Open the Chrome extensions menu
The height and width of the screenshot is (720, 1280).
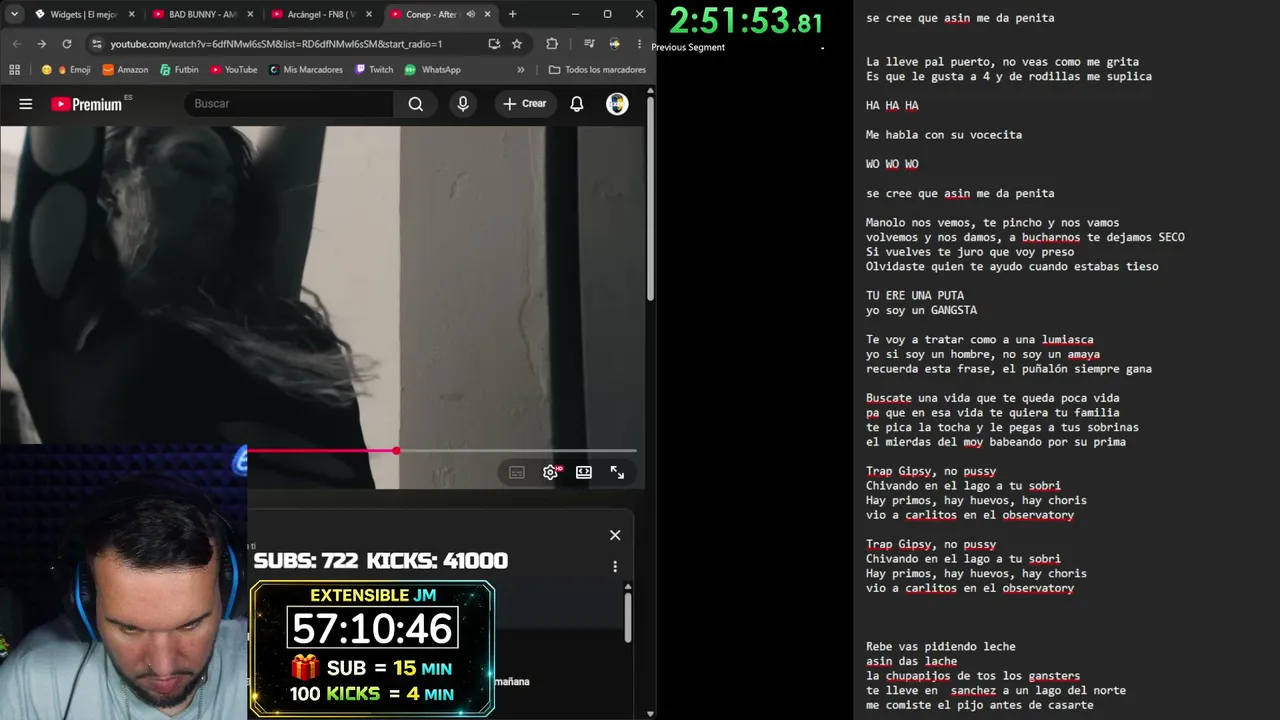(x=552, y=44)
